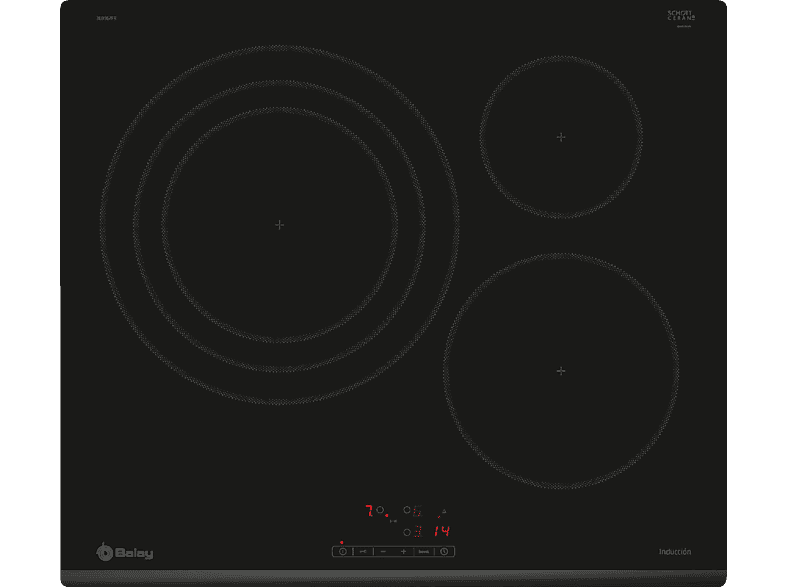Tap the child lock key icon
786x587 pixels.
(363, 551)
